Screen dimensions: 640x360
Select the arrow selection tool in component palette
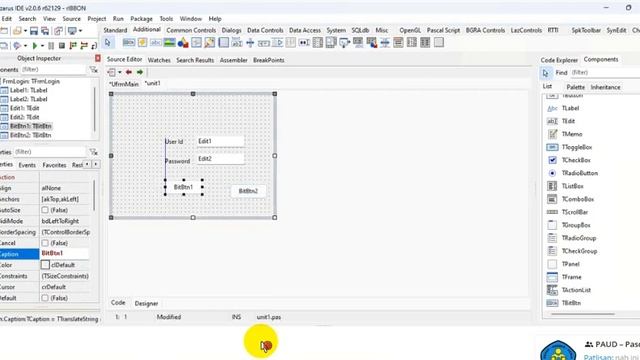tap(108, 42)
